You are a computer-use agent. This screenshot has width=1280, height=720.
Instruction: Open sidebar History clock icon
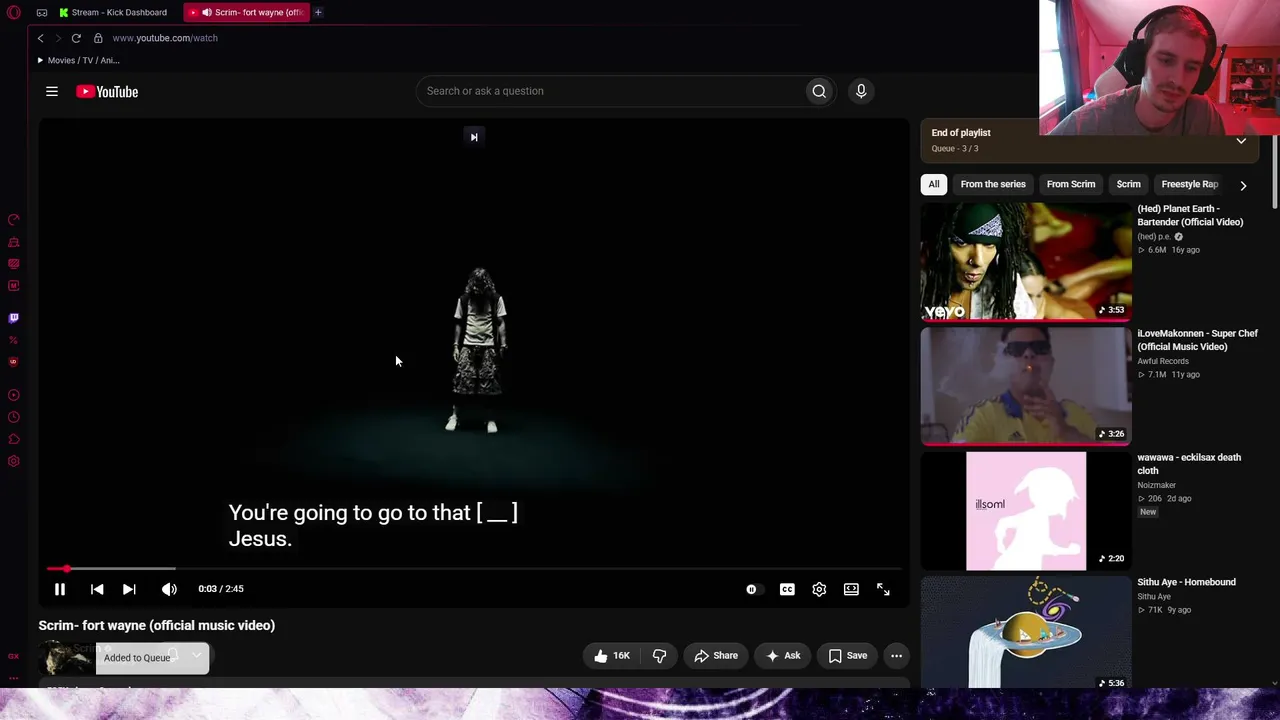click(x=14, y=417)
